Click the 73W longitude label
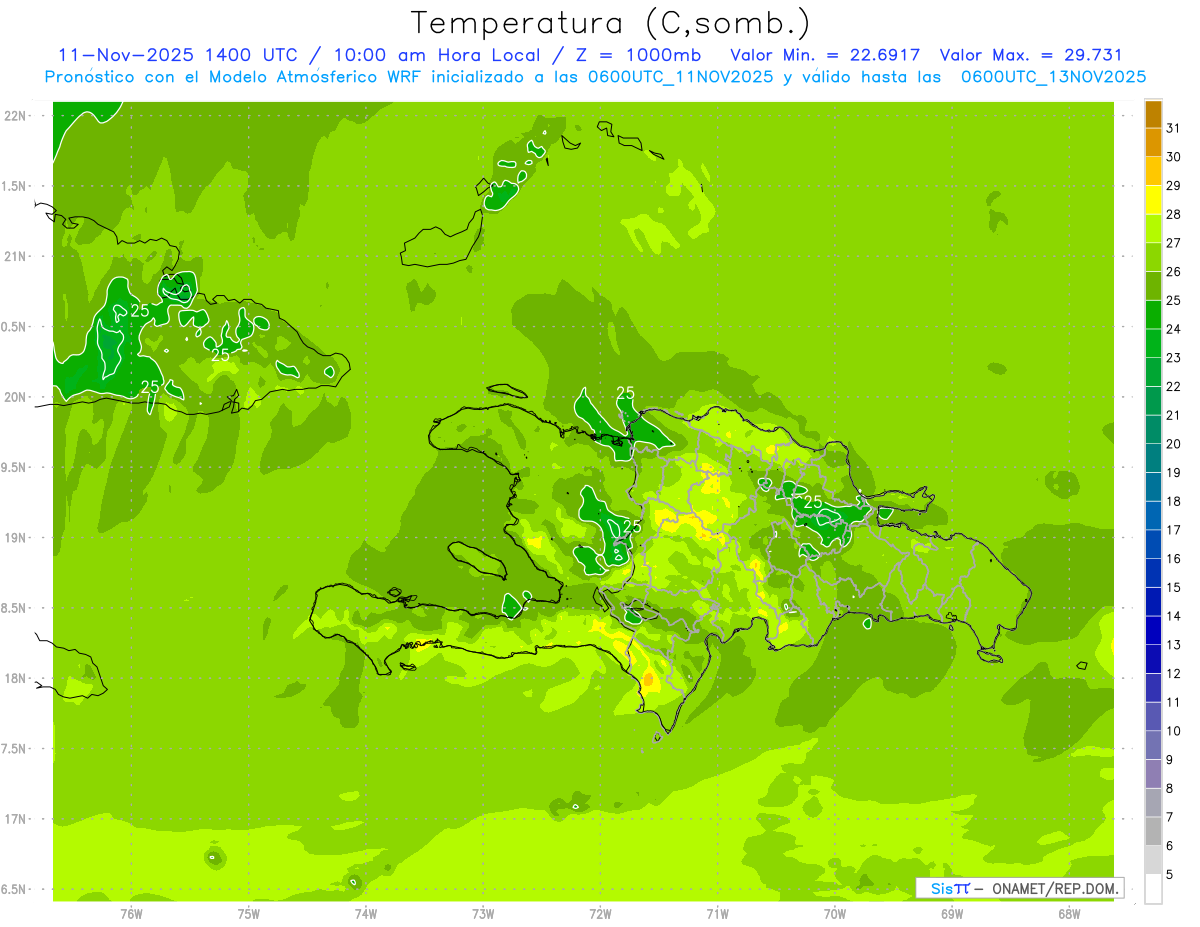The width and height of the screenshot is (1200, 927). click(483, 913)
